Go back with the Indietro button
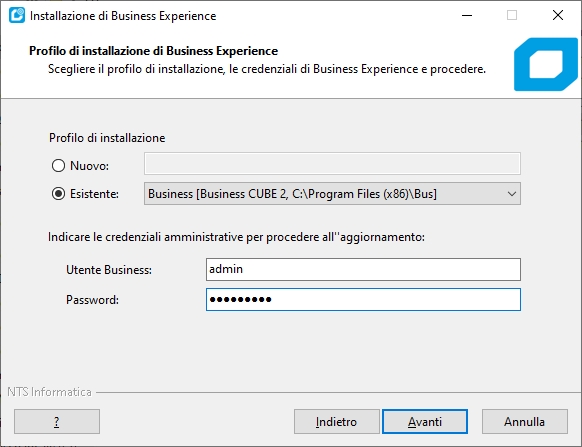 point(337,421)
